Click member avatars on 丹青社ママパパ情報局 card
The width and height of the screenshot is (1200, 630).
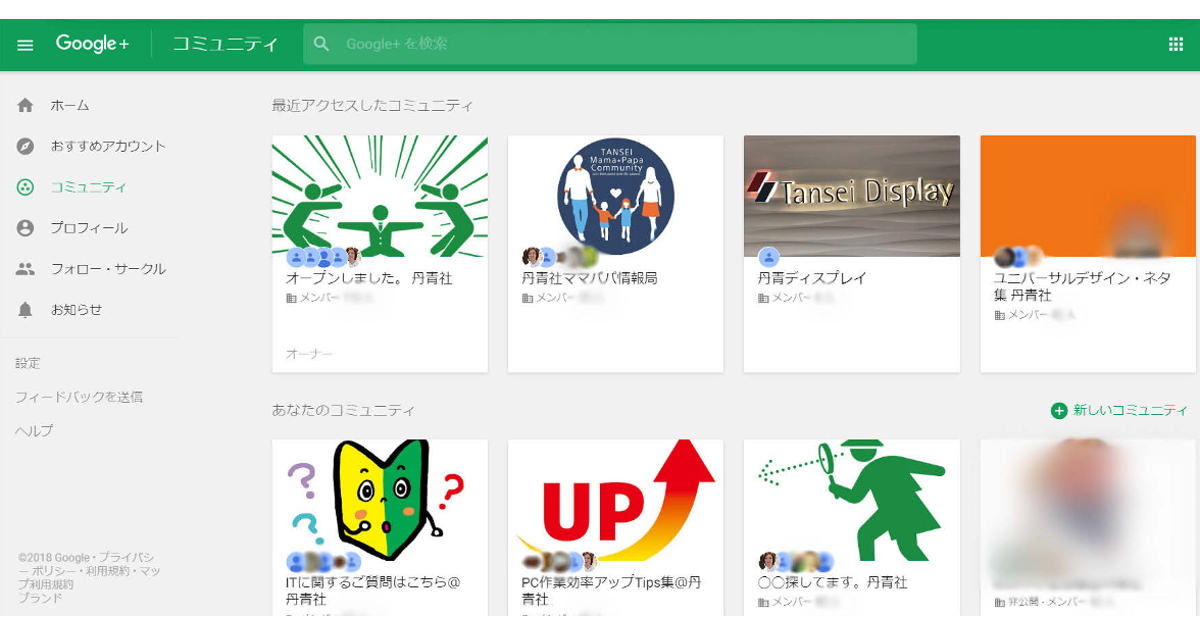click(559, 257)
